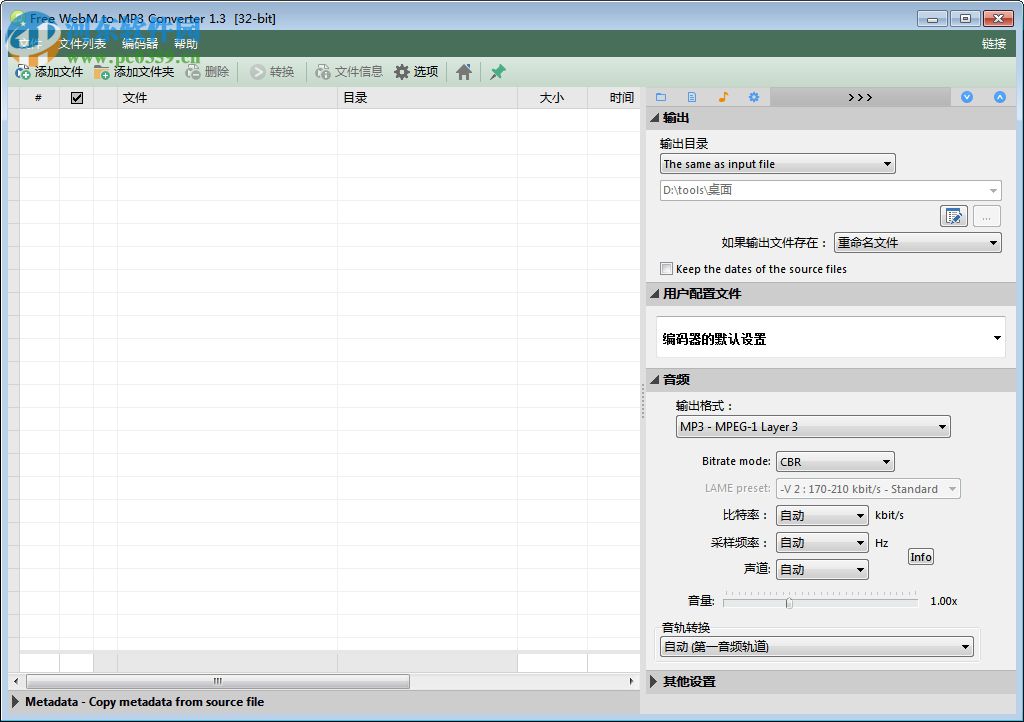
Task: Toggle the select-all checkbox in the file list header
Action: pyautogui.click(x=76, y=97)
